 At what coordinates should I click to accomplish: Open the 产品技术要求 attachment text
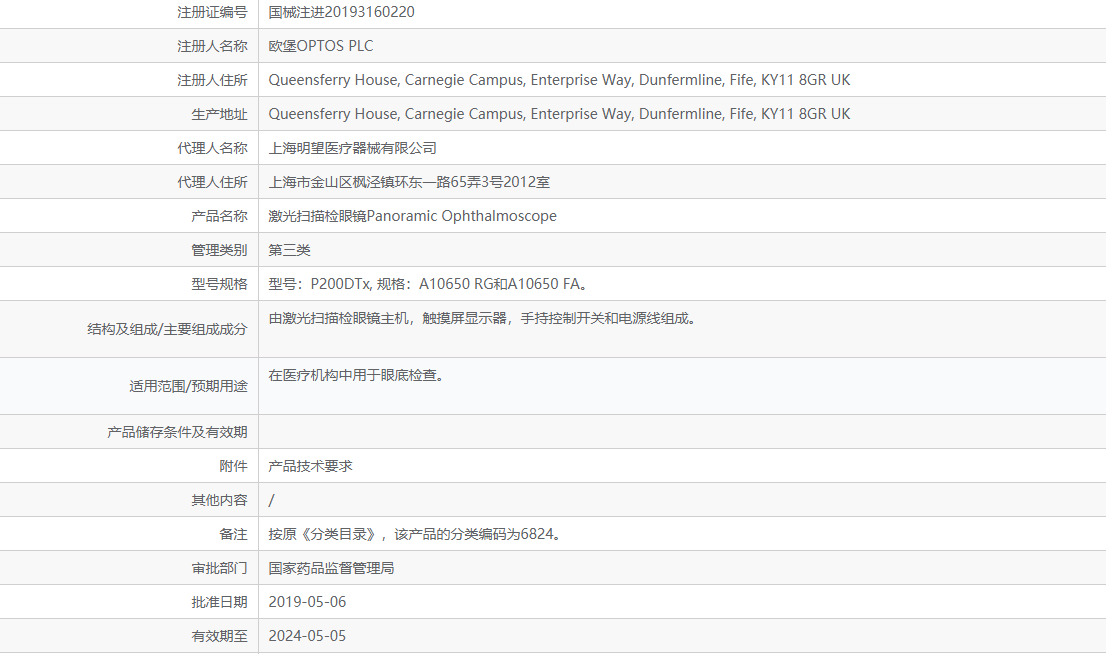pyautogui.click(x=310, y=466)
